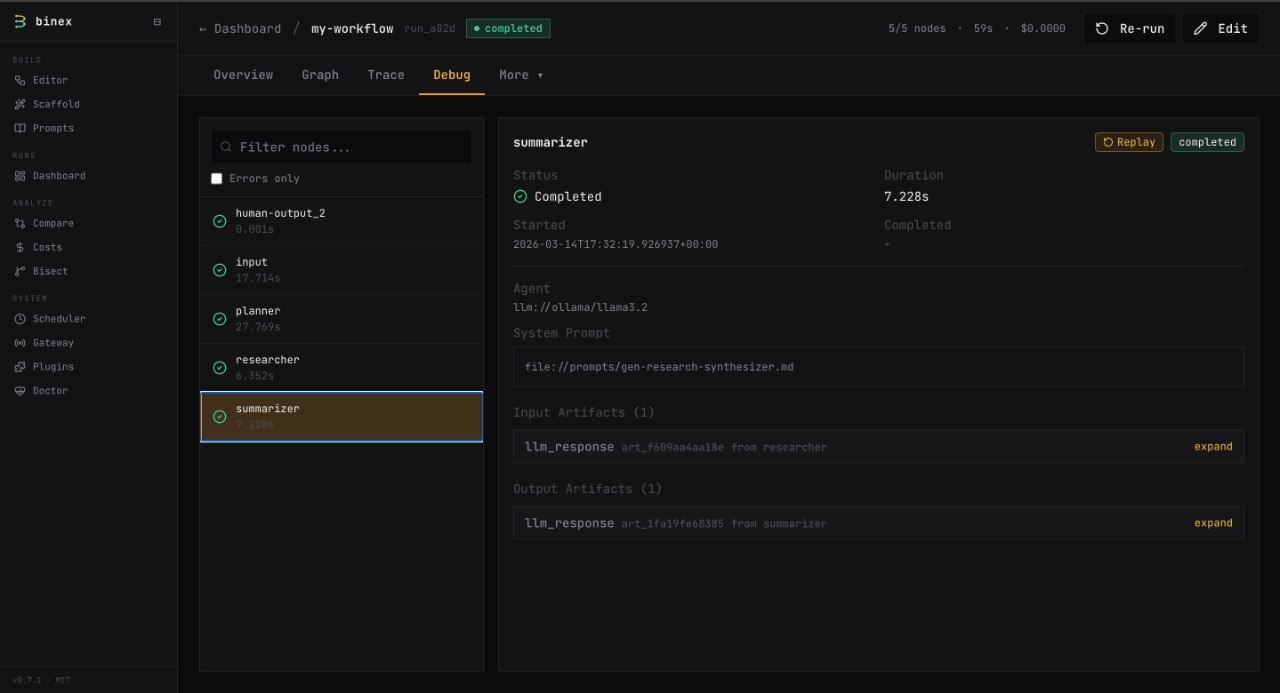
Task: Collapse sidebar using the panel icon
Action: [157, 21]
